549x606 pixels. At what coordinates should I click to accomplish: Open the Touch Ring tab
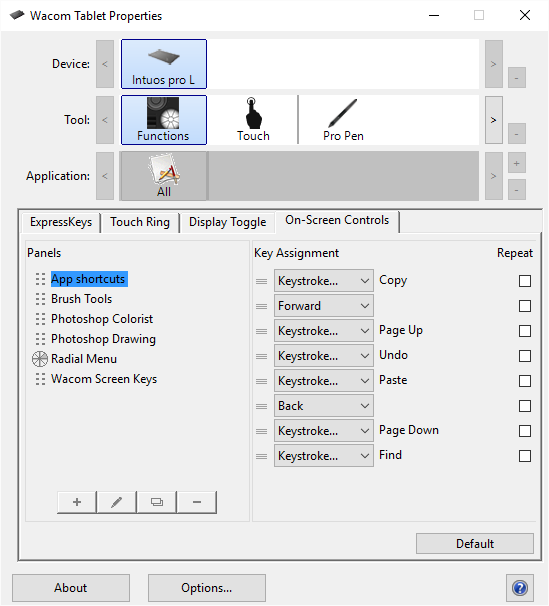pyautogui.click(x=140, y=222)
